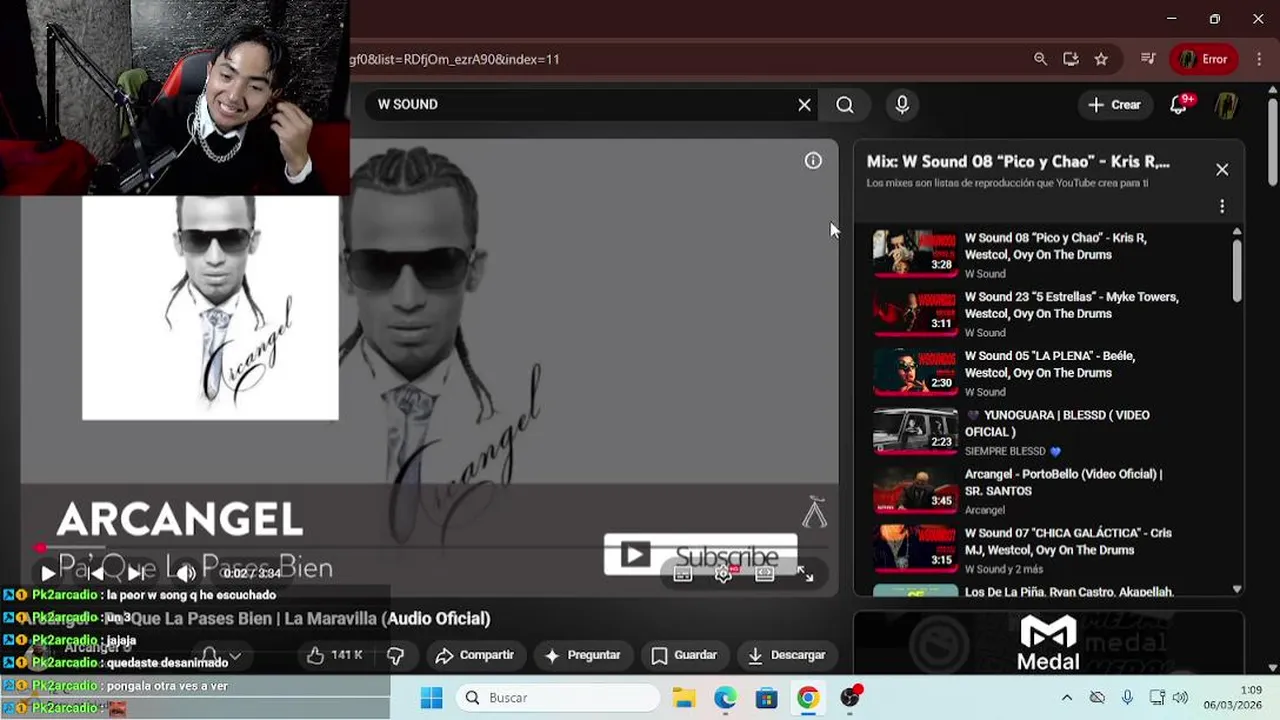Image resolution: width=1280 pixels, height=720 pixels.
Task: Bookmark this page with the star
Action: pyautogui.click(x=1101, y=59)
